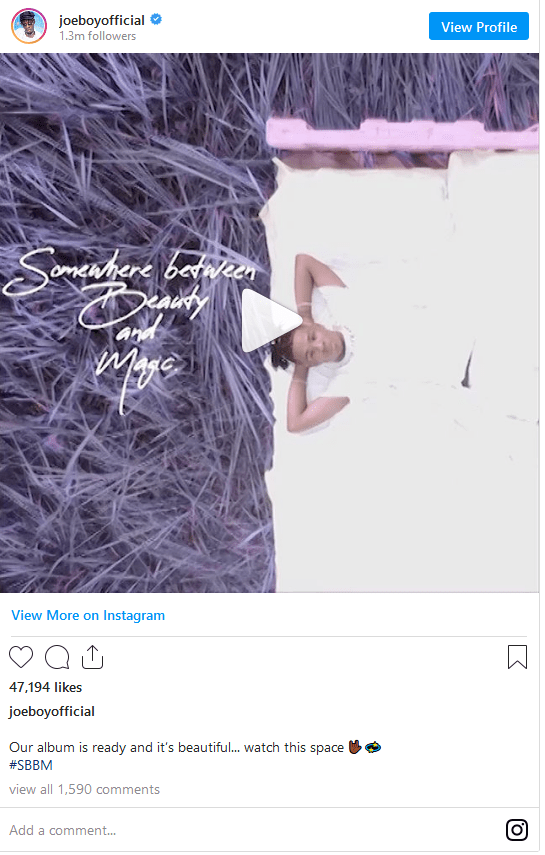Viewport: 545px width, 855px height.
Task: Expand view all 1,590 comments
Action: tap(85, 789)
